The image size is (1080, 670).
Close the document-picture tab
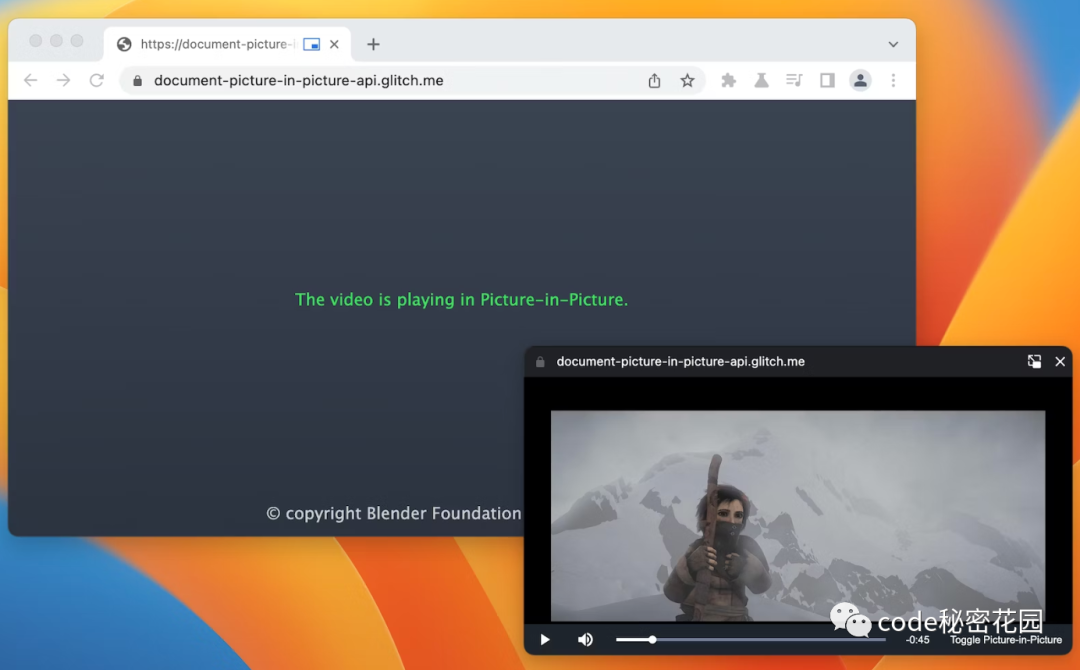(x=334, y=44)
